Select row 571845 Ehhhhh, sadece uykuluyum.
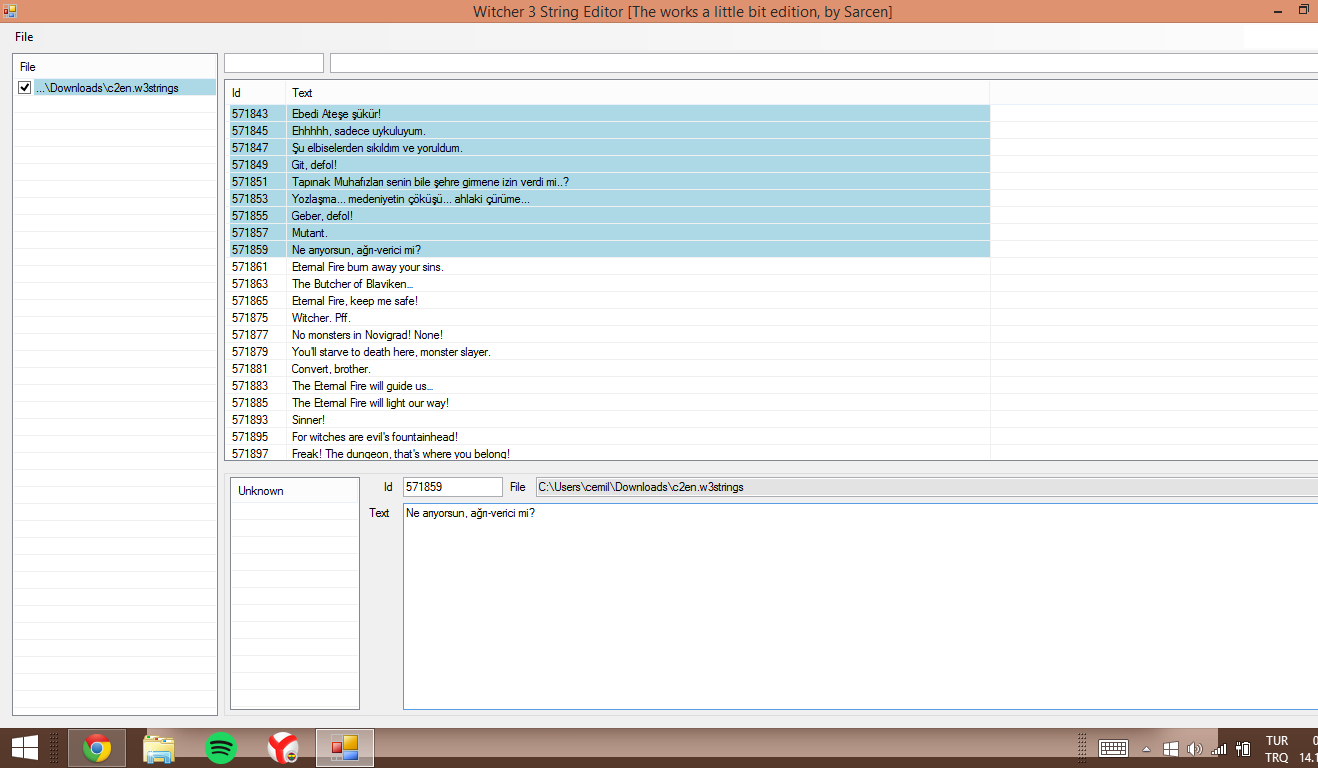The width and height of the screenshot is (1318, 769). pos(609,131)
